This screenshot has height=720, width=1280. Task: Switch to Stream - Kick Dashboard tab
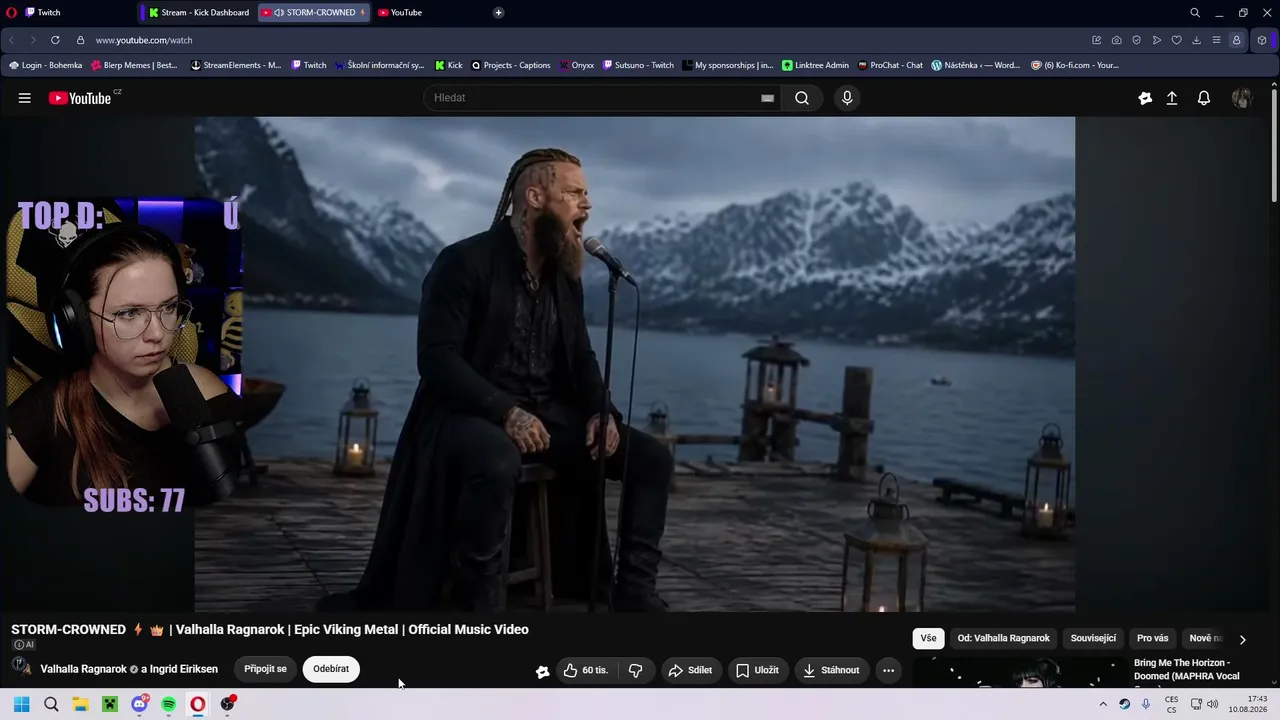point(199,13)
